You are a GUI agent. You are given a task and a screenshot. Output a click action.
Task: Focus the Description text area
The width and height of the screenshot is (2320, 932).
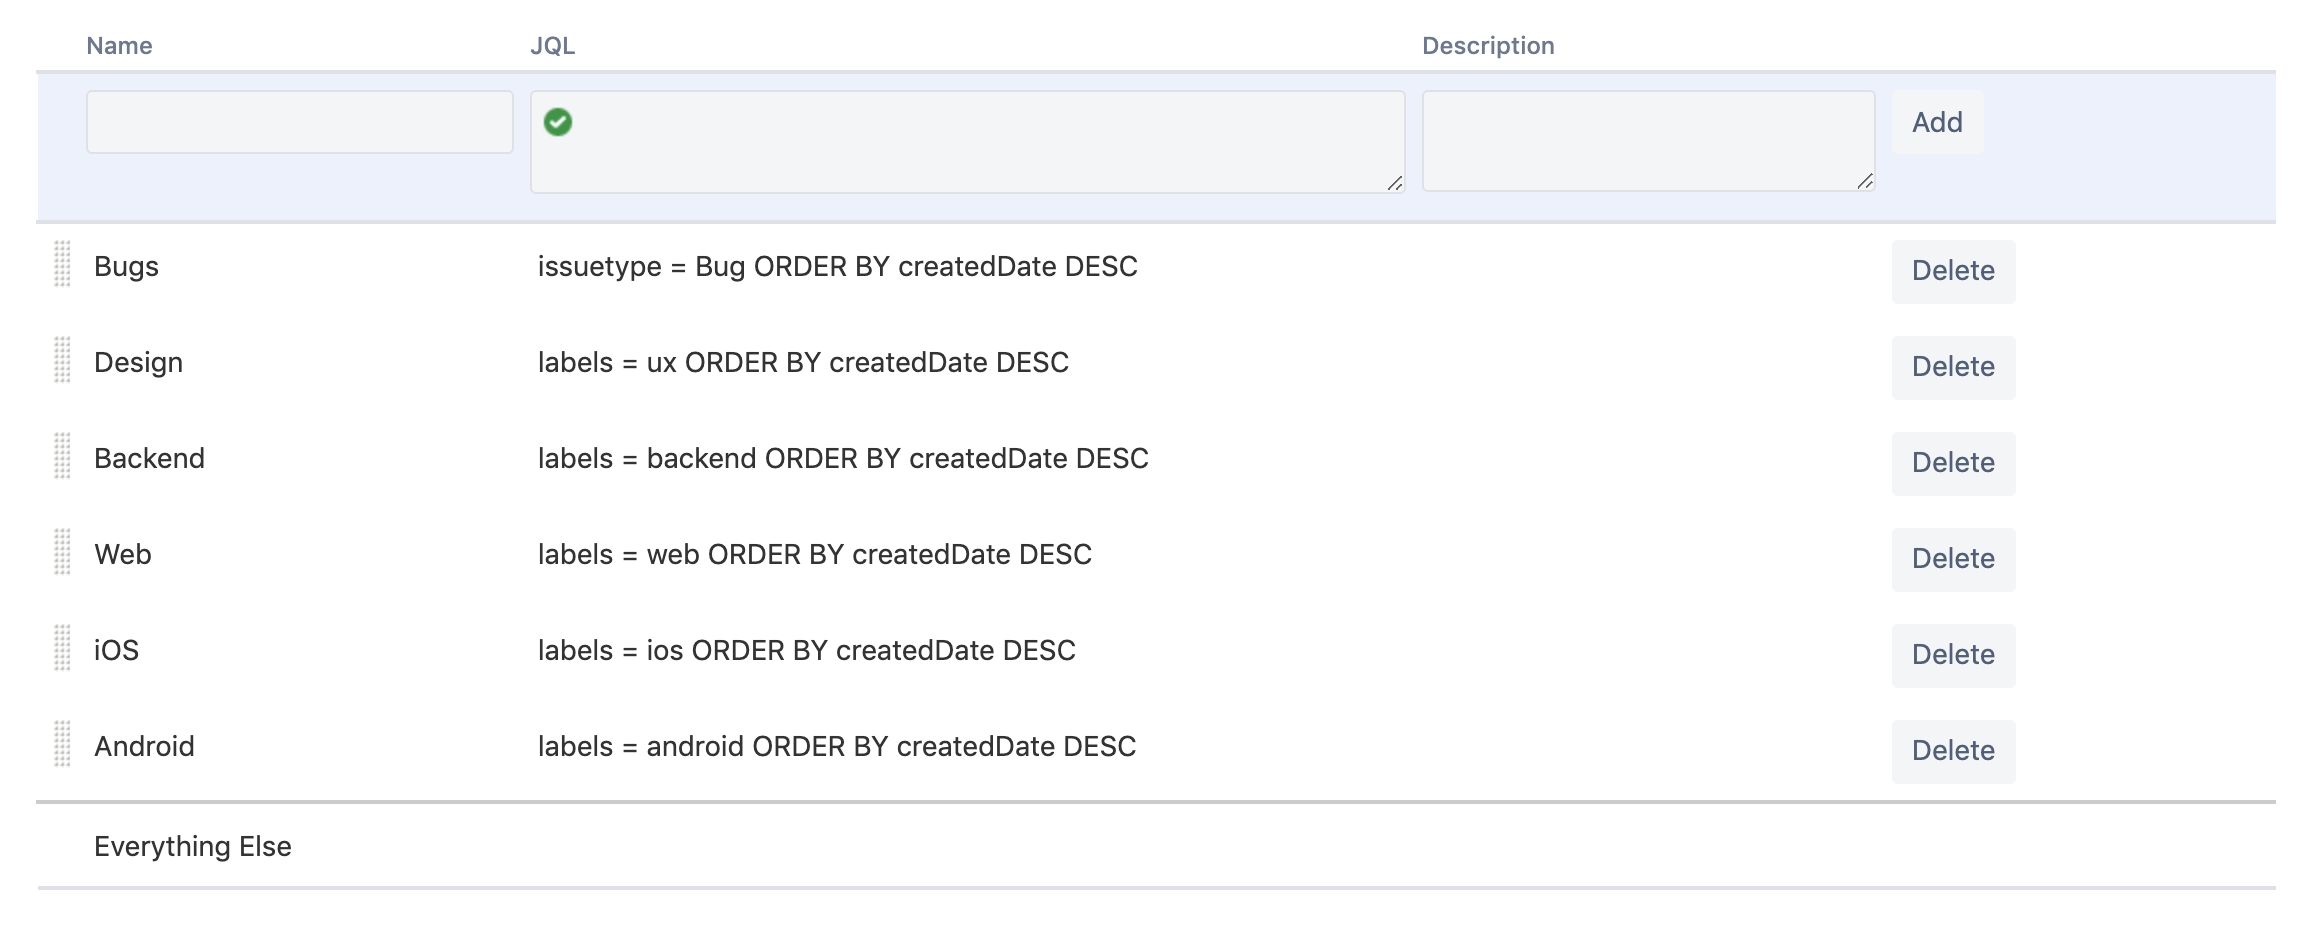(1648, 141)
